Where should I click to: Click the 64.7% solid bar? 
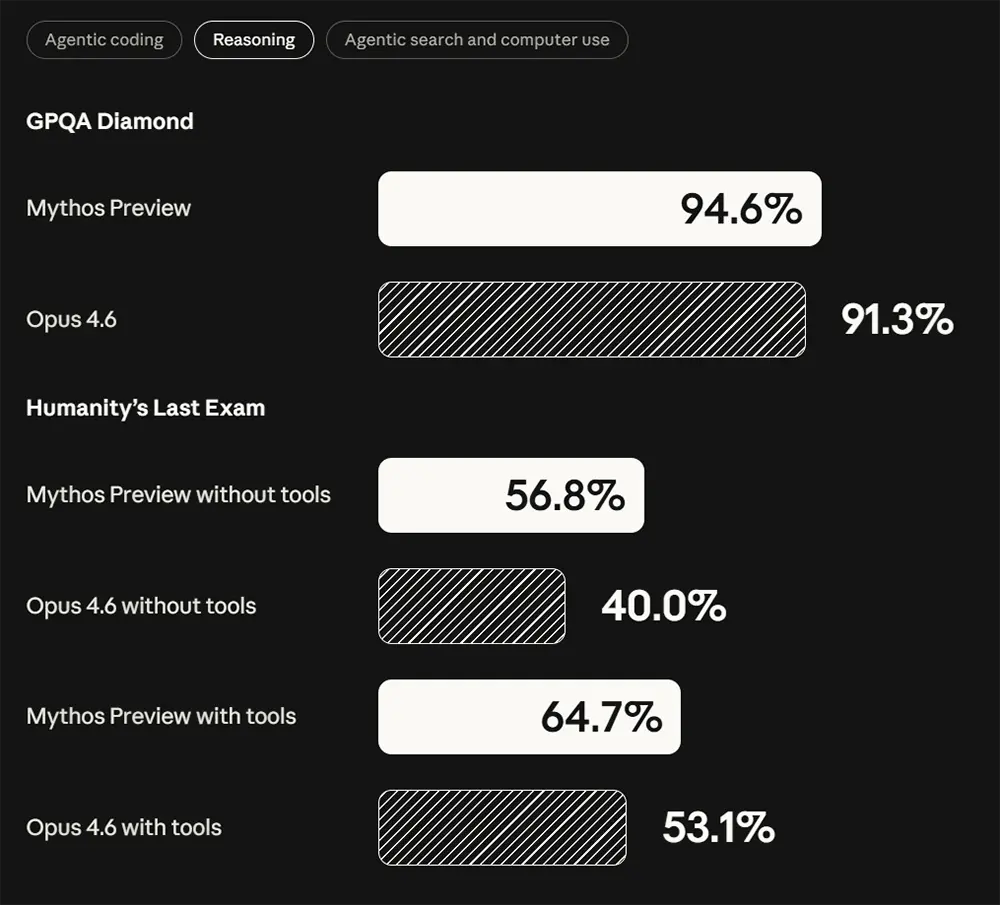pos(528,717)
